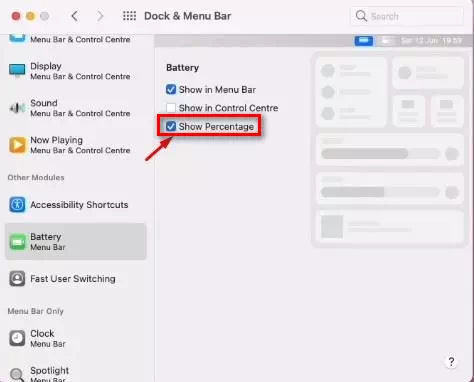Open Sound module in sidebar
474x382 pixels.
(x=76, y=108)
